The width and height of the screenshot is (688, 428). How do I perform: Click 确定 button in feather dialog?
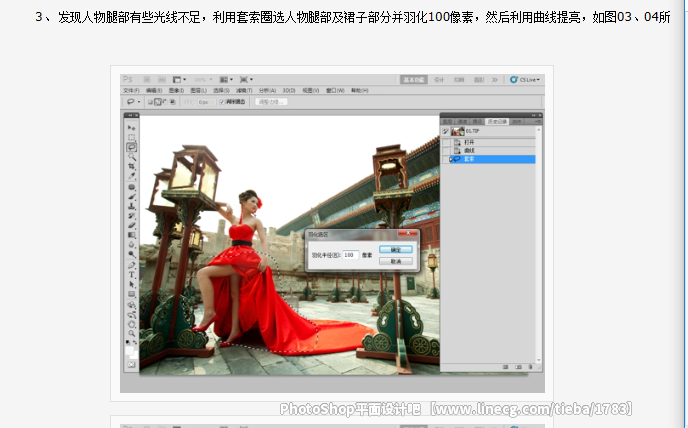pos(396,250)
